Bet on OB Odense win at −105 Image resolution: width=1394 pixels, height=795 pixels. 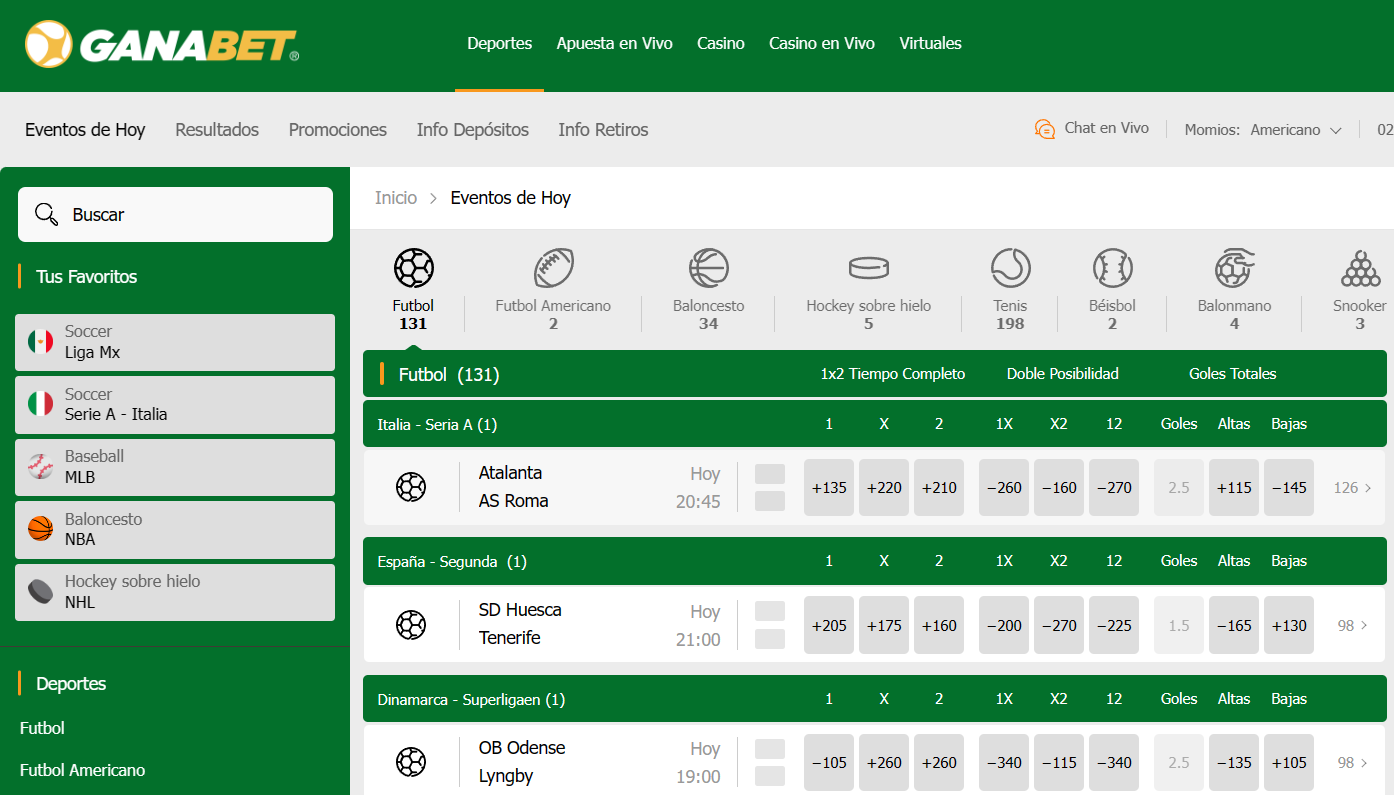[x=829, y=762]
